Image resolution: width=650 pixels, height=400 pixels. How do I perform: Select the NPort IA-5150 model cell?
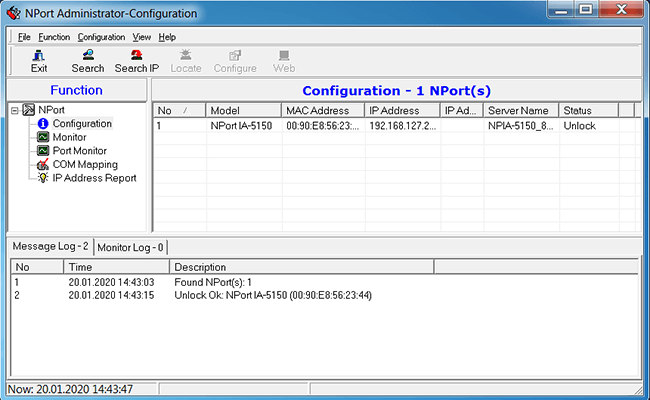coord(241,126)
